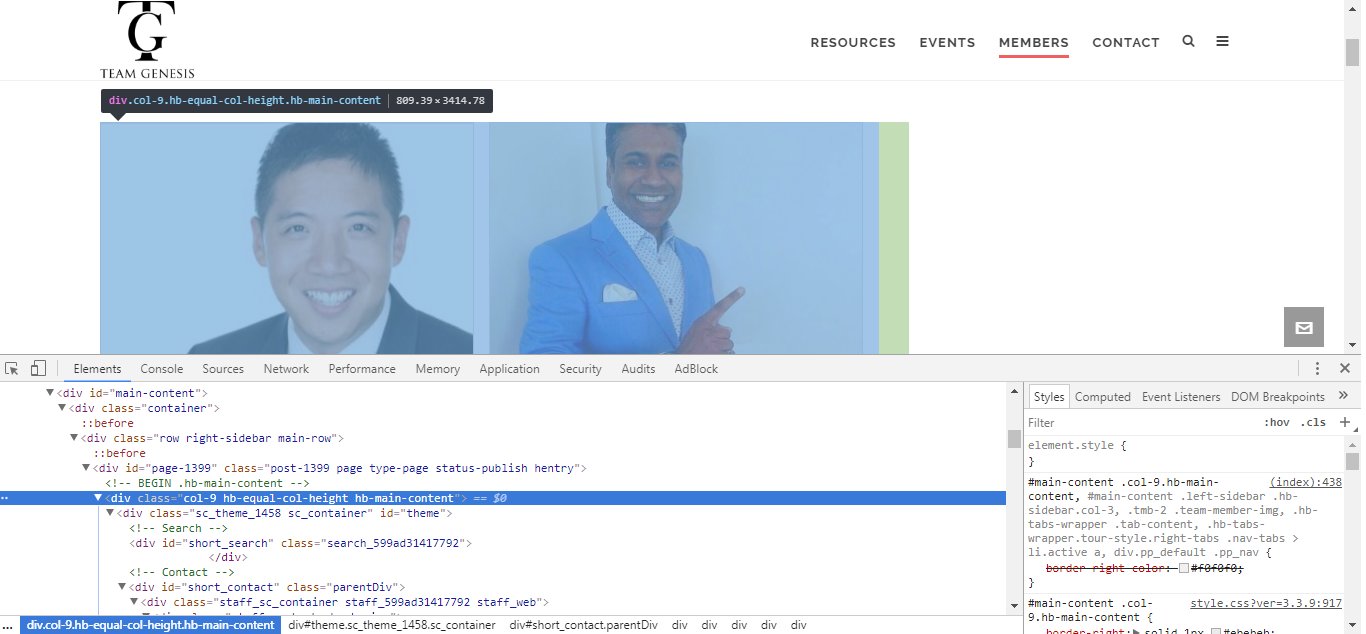
Task: Select the div id short_search DOM row
Action: click(300, 543)
